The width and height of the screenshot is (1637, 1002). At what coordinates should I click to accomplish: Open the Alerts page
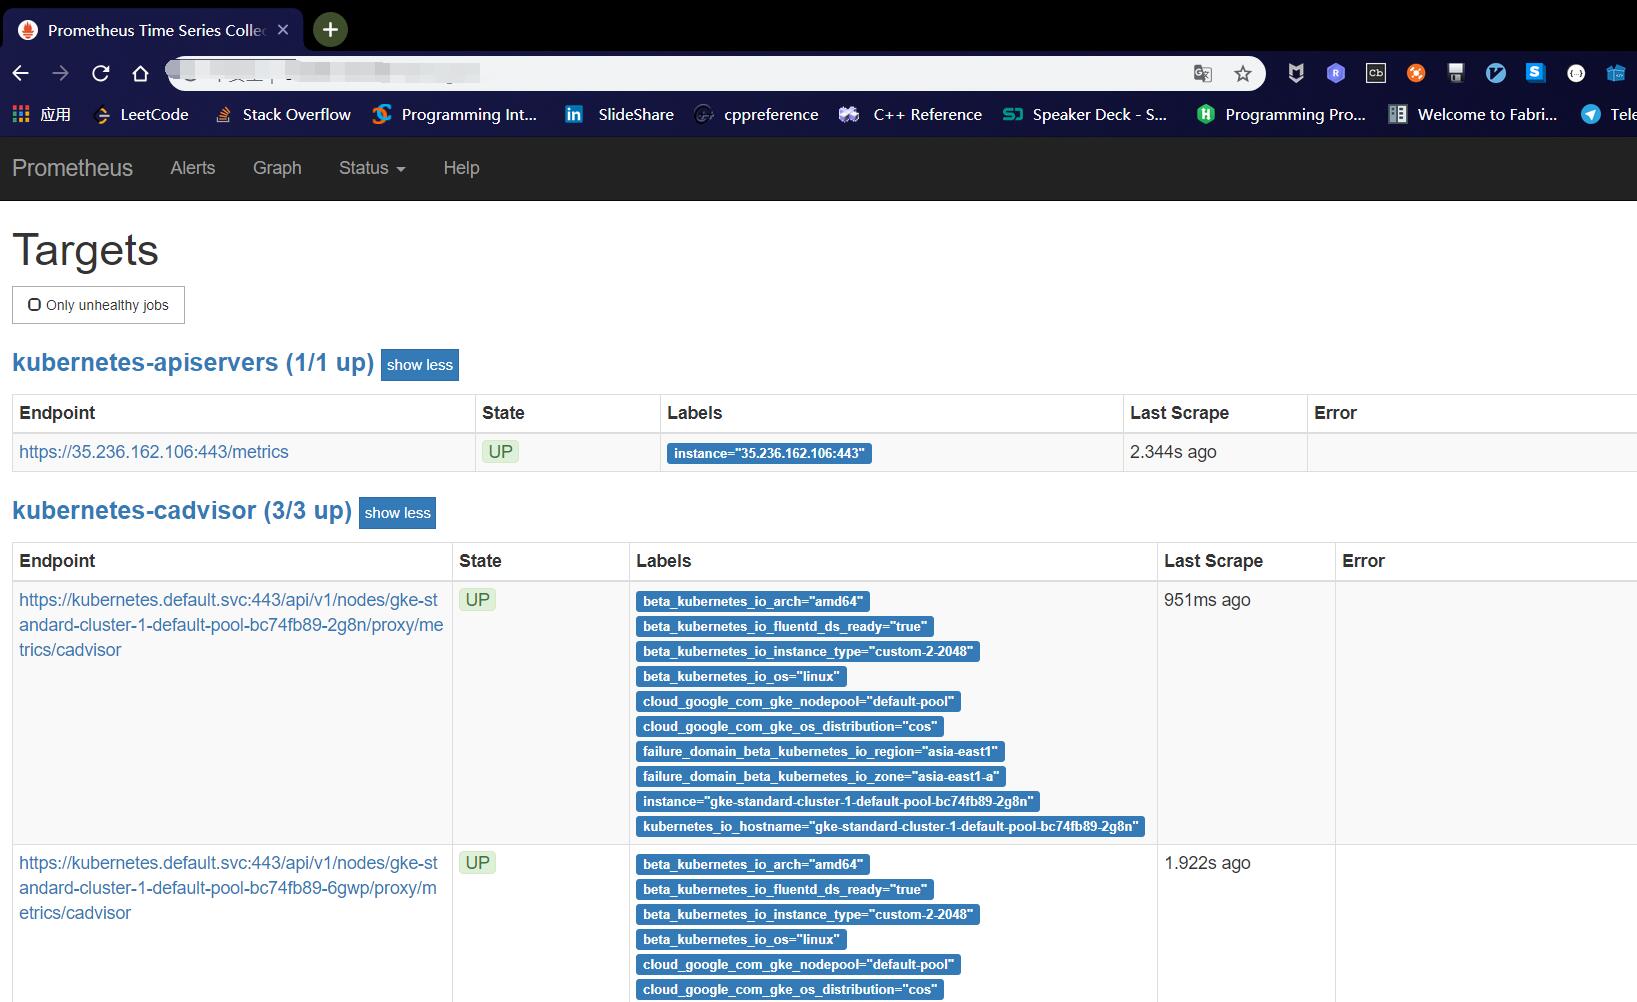tap(193, 168)
